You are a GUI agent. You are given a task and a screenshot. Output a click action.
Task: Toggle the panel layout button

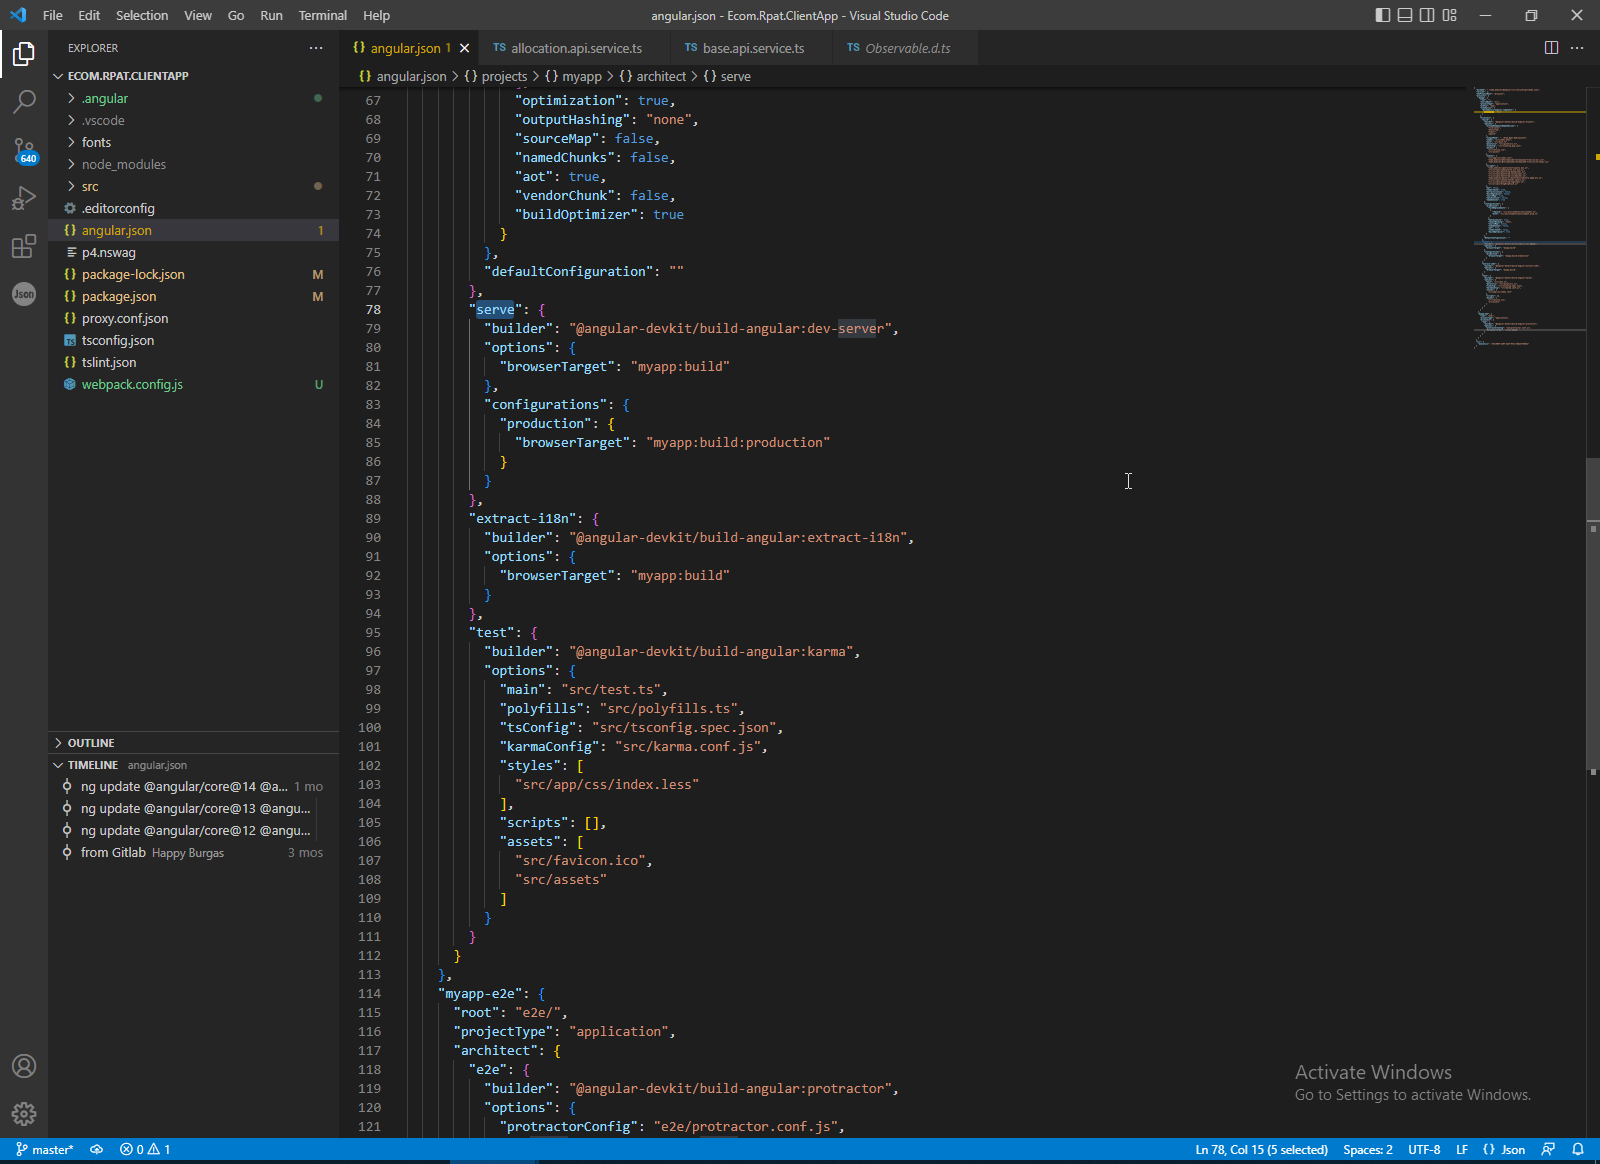pos(1405,15)
